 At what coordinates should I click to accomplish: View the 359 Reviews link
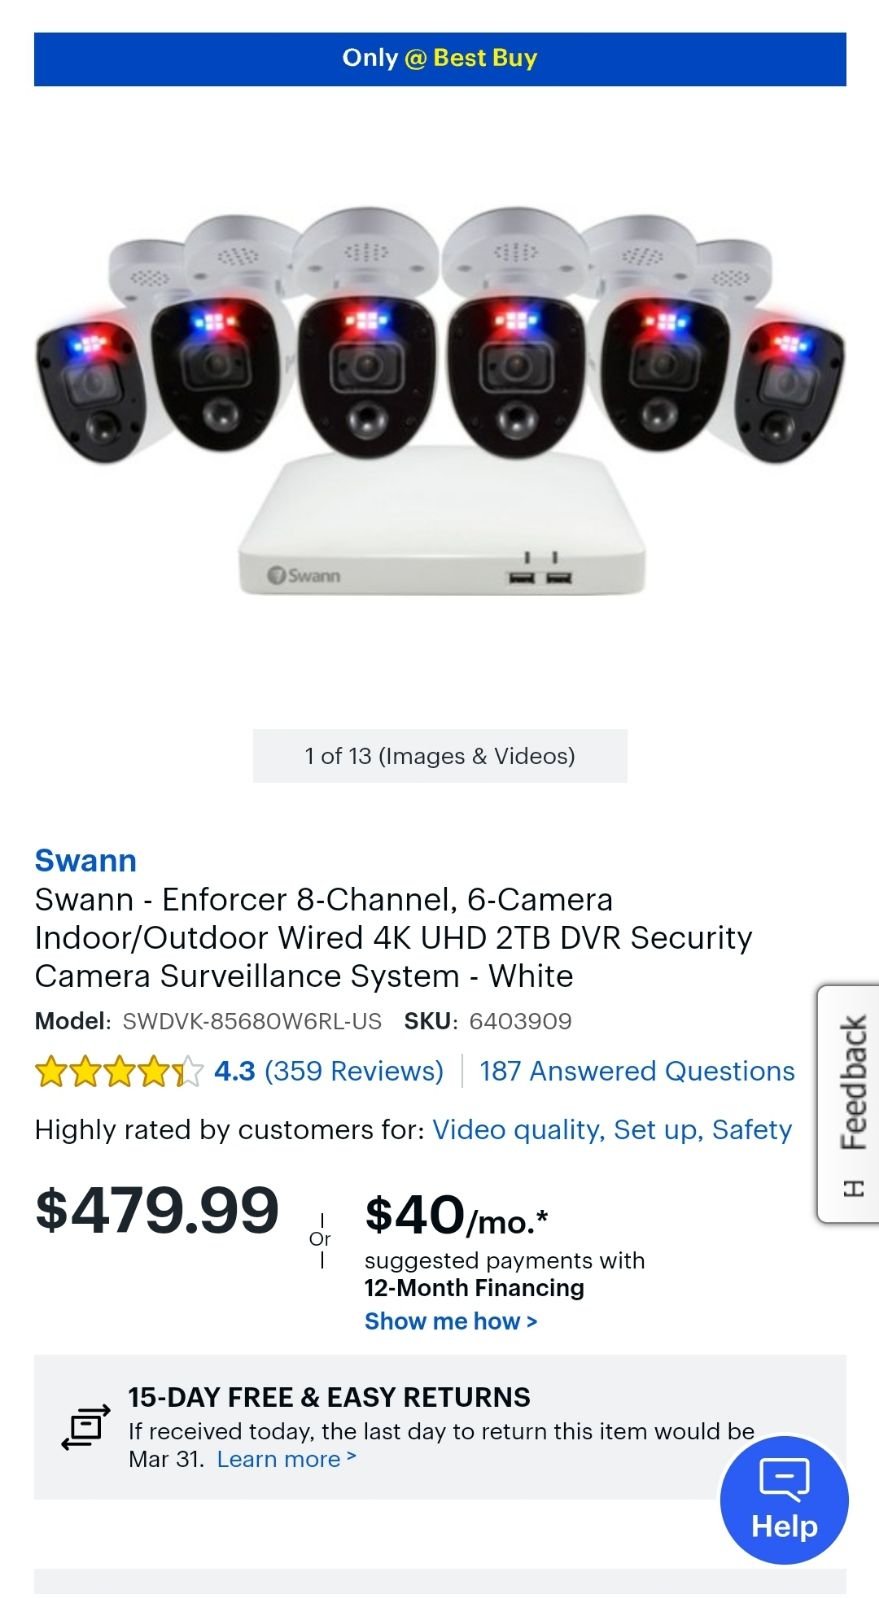coord(354,1071)
